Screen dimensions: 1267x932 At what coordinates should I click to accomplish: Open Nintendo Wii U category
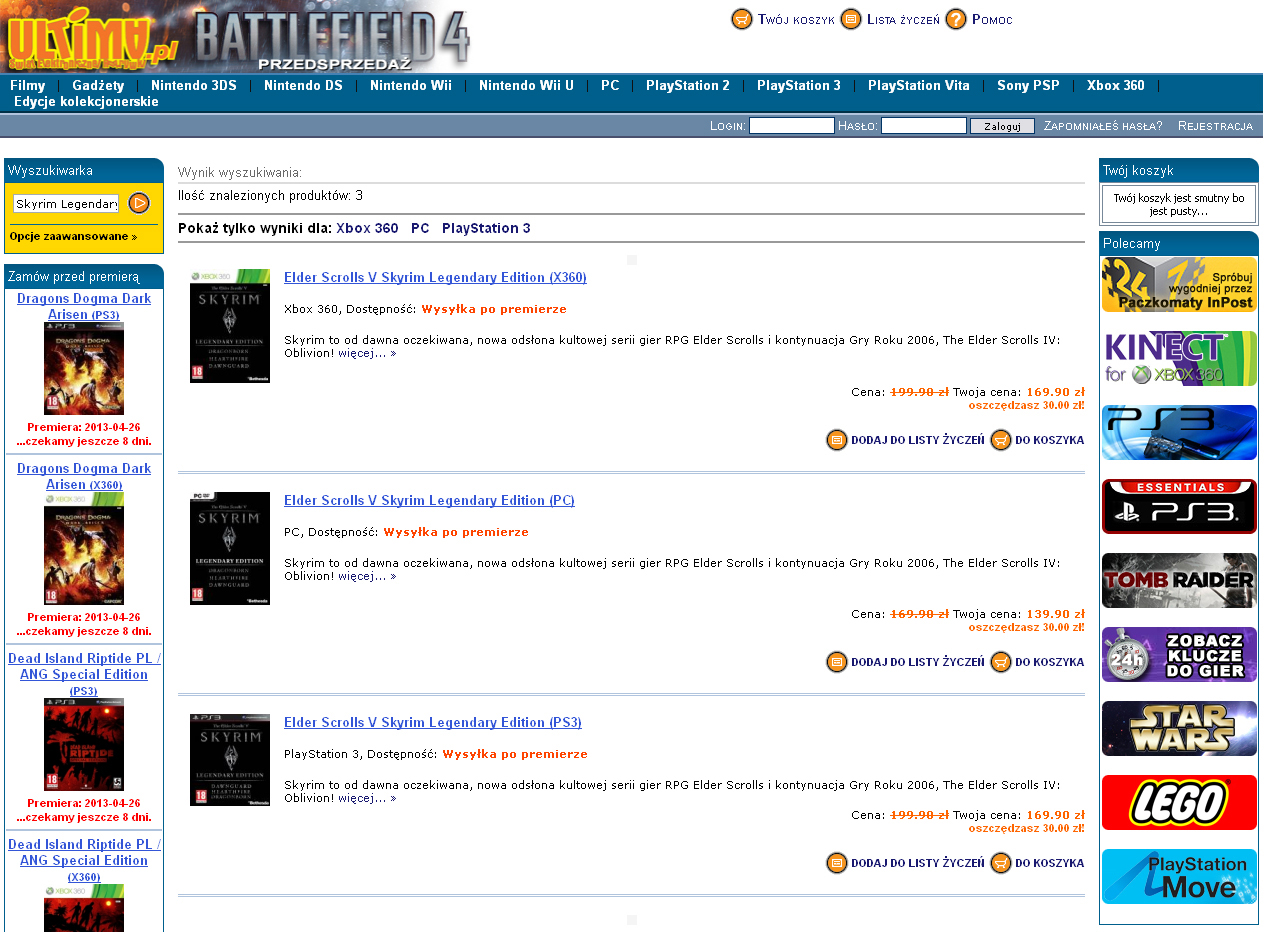[x=526, y=86]
